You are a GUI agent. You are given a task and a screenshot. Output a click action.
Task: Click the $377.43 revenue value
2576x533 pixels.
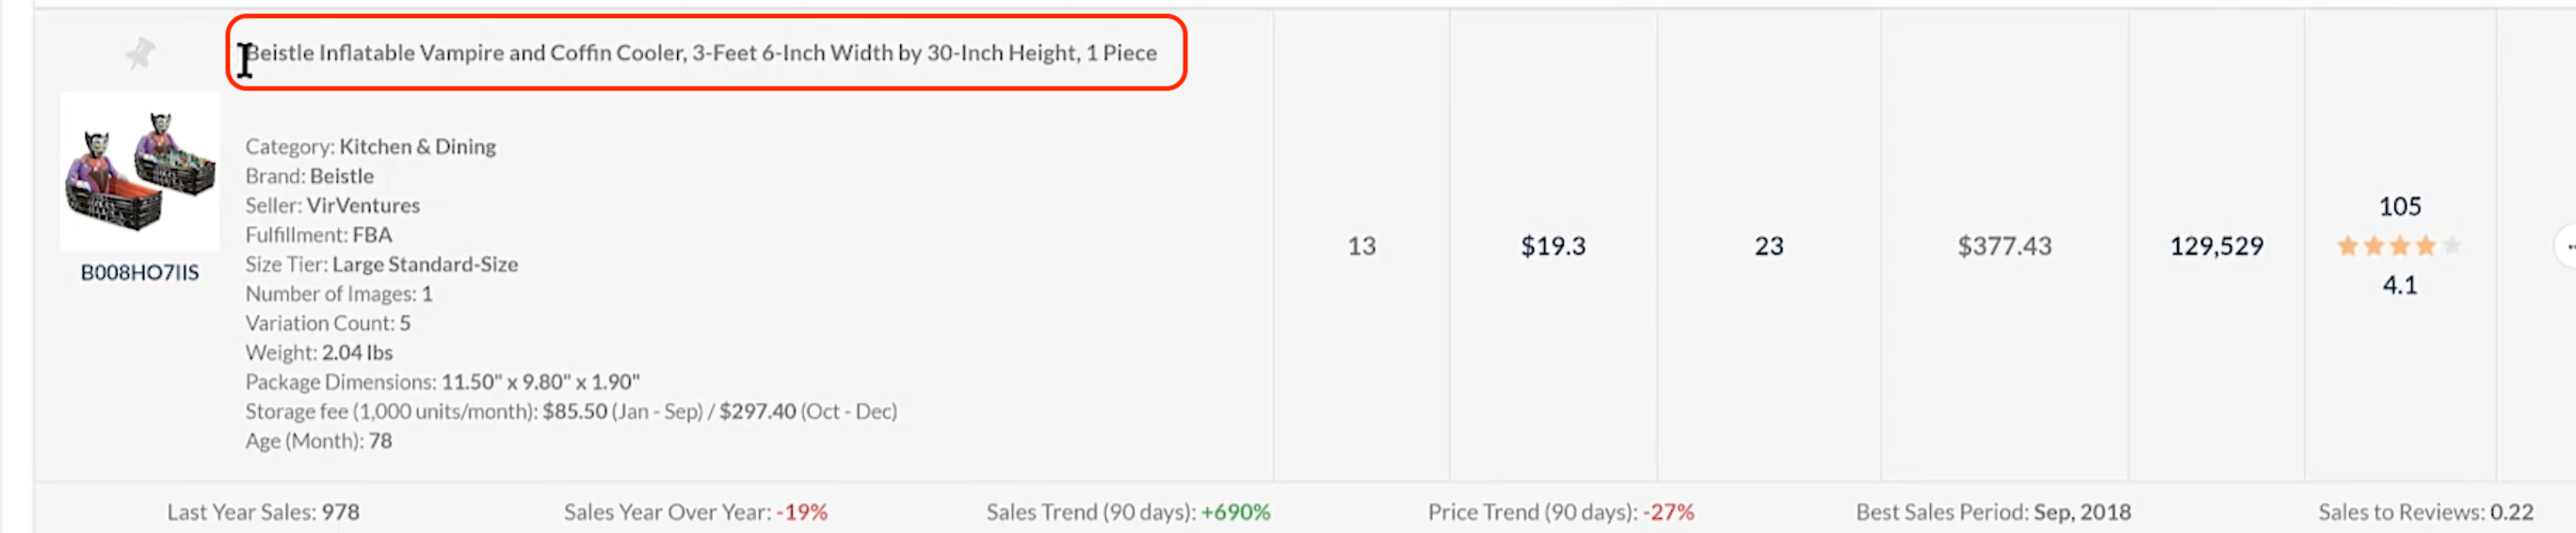2003,246
